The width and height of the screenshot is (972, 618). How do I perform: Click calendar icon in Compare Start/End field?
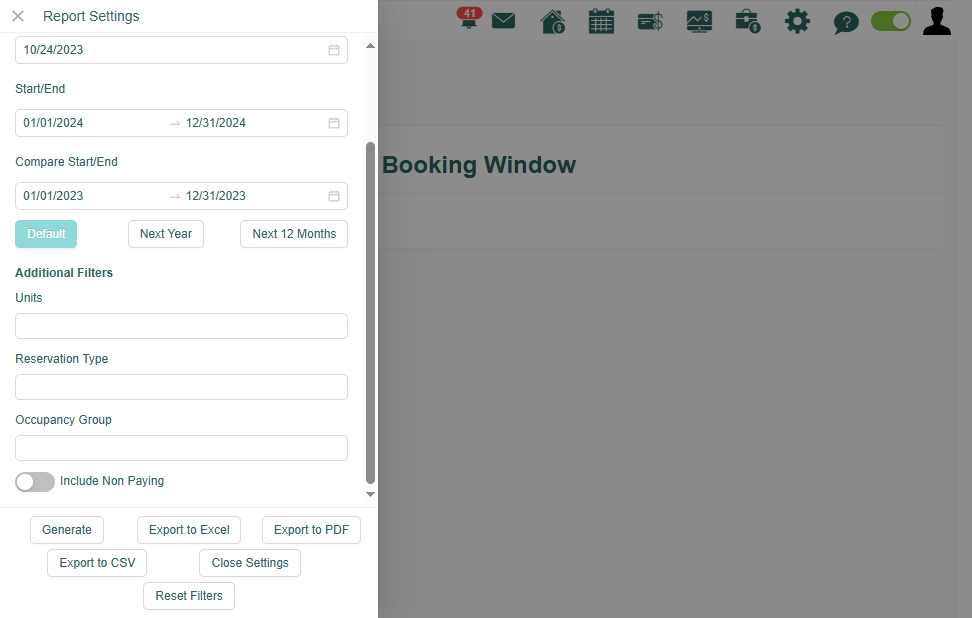[334, 196]
